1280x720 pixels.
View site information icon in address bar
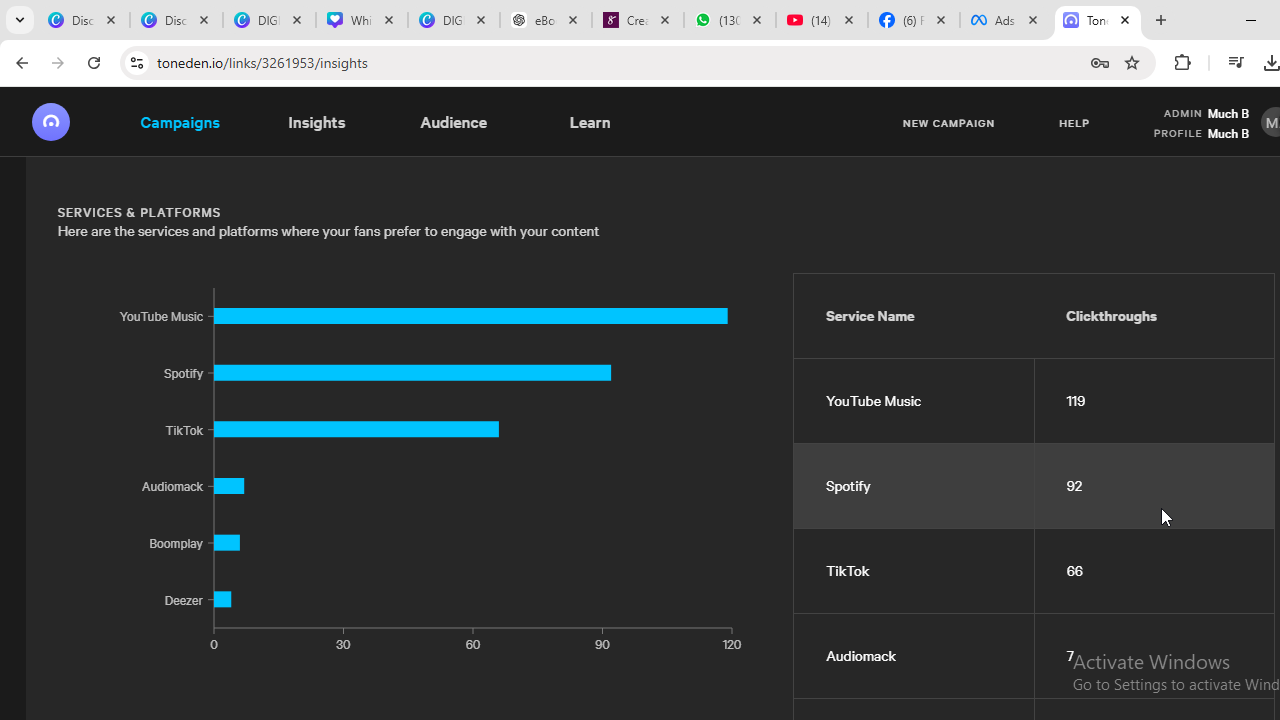pos(136,63)
